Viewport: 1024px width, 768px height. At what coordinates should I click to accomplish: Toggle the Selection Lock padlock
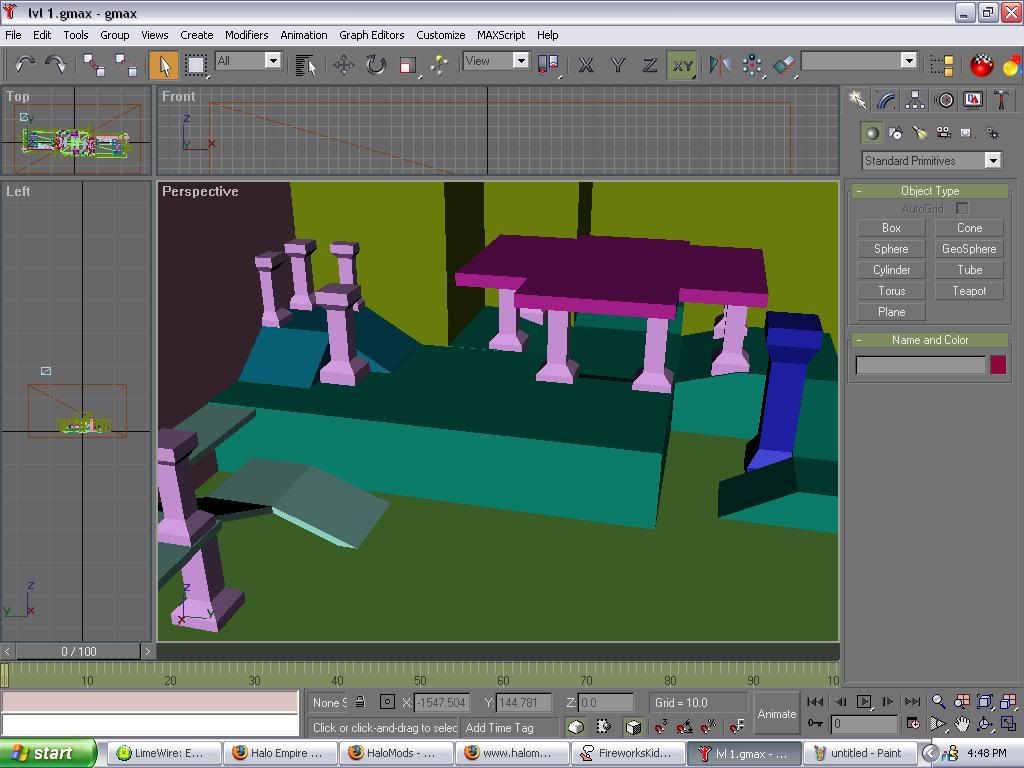[x=360, y=702]
